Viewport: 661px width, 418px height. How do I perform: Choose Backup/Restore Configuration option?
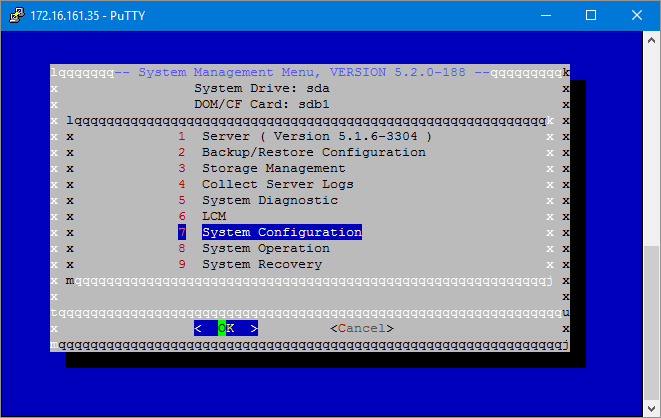pos(313,152)
